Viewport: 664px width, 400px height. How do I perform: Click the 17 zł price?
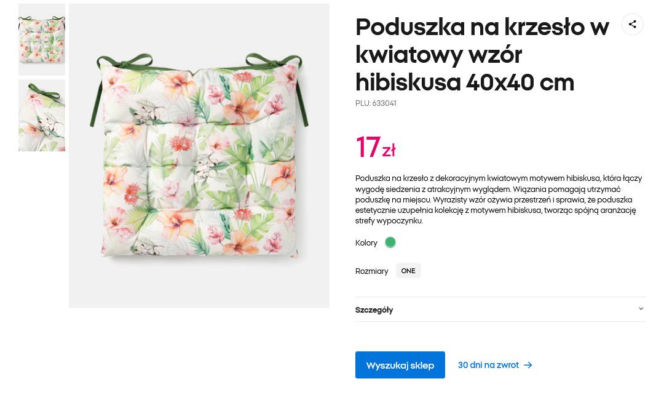[x=376, y=147]
